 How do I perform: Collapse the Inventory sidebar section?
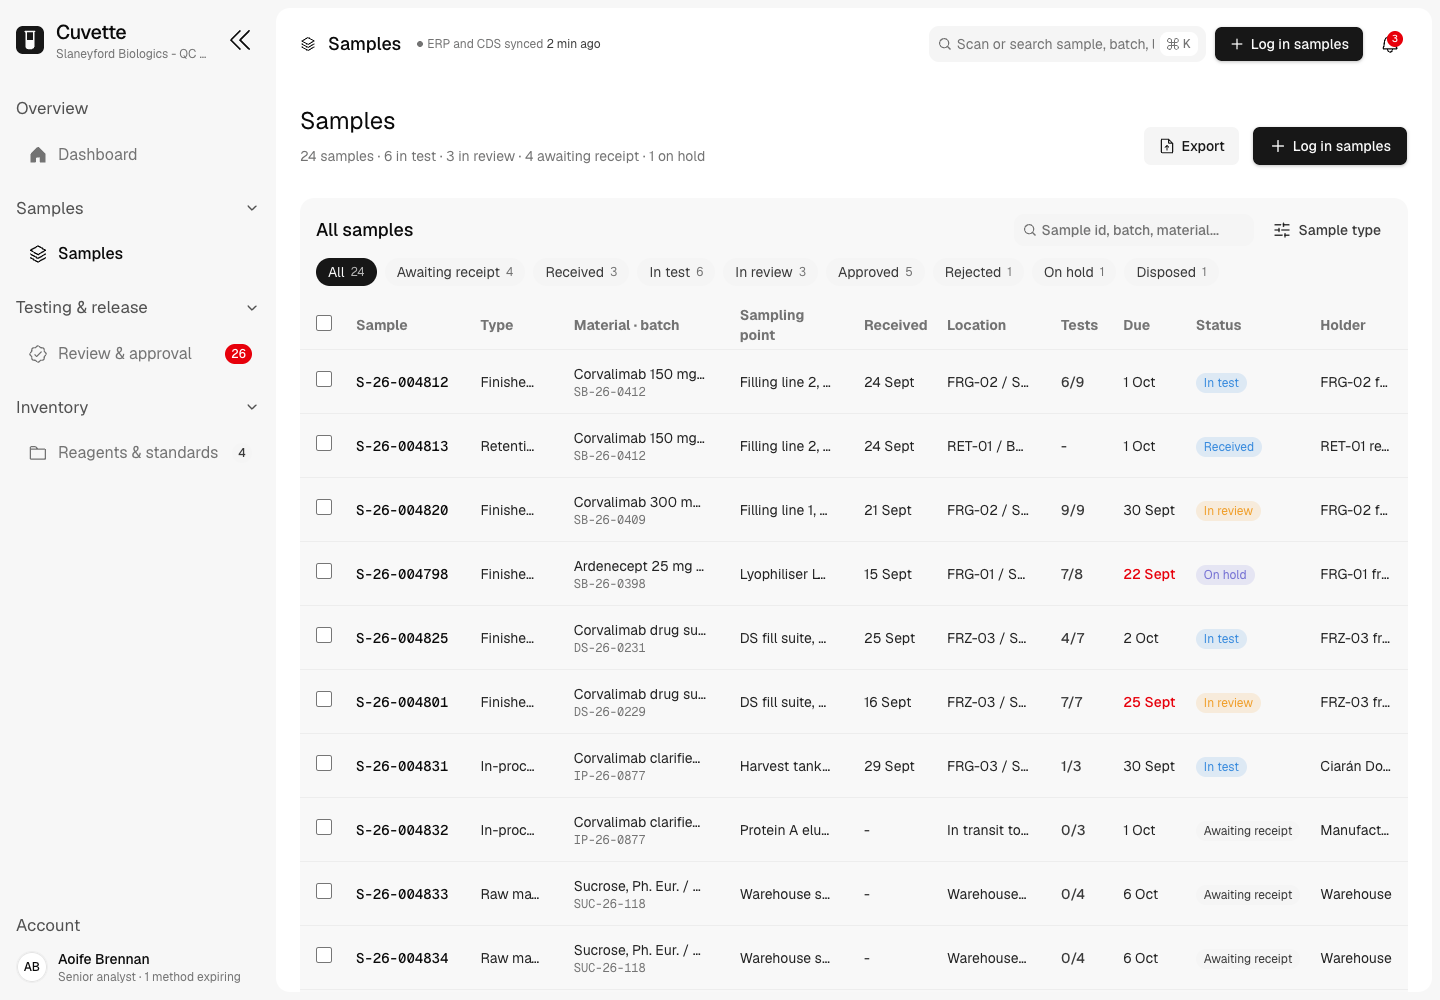click(252, 407)
